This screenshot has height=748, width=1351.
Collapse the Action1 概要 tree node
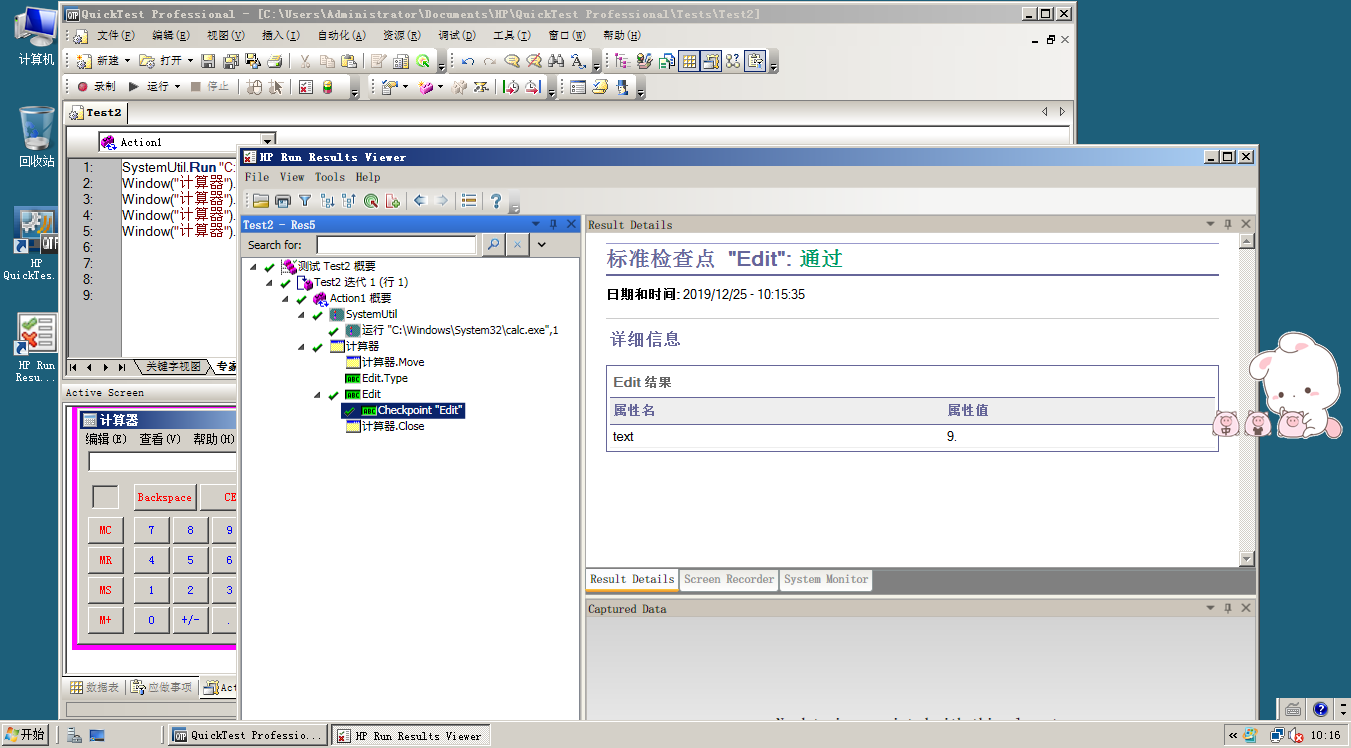pyautogui.click(x=286, y=299)
